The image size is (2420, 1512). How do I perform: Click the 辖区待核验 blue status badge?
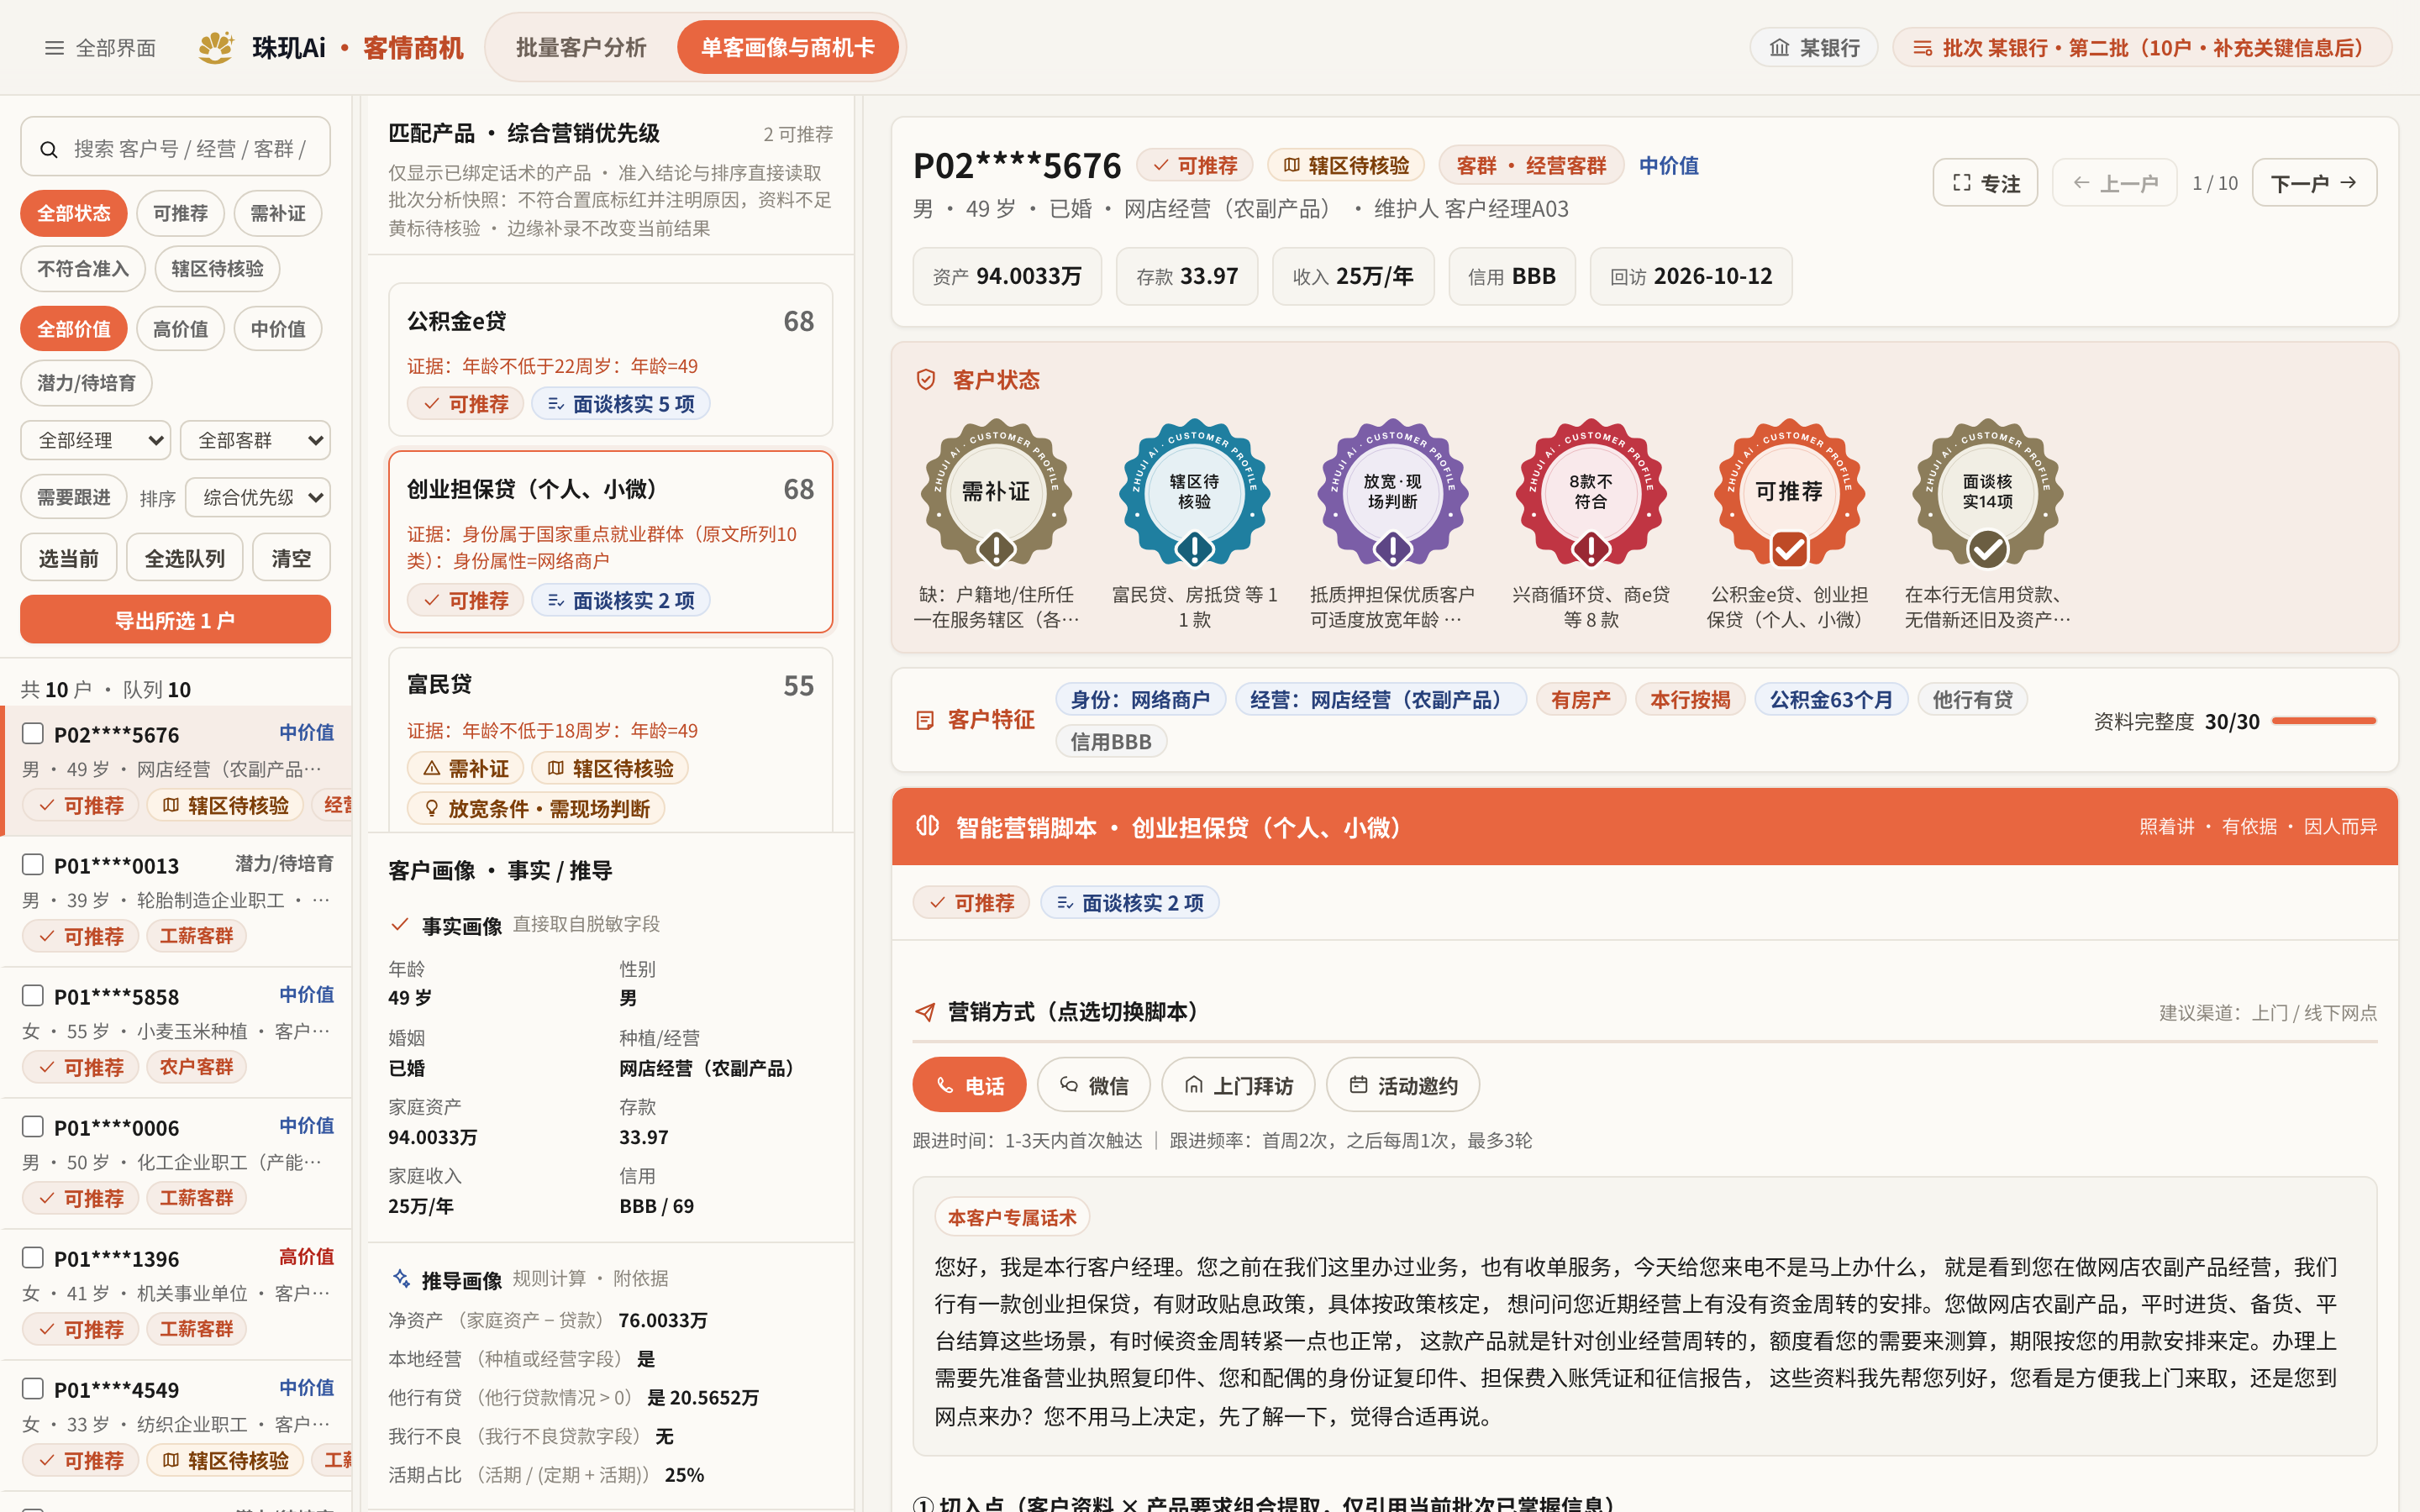click(1194, 493)
